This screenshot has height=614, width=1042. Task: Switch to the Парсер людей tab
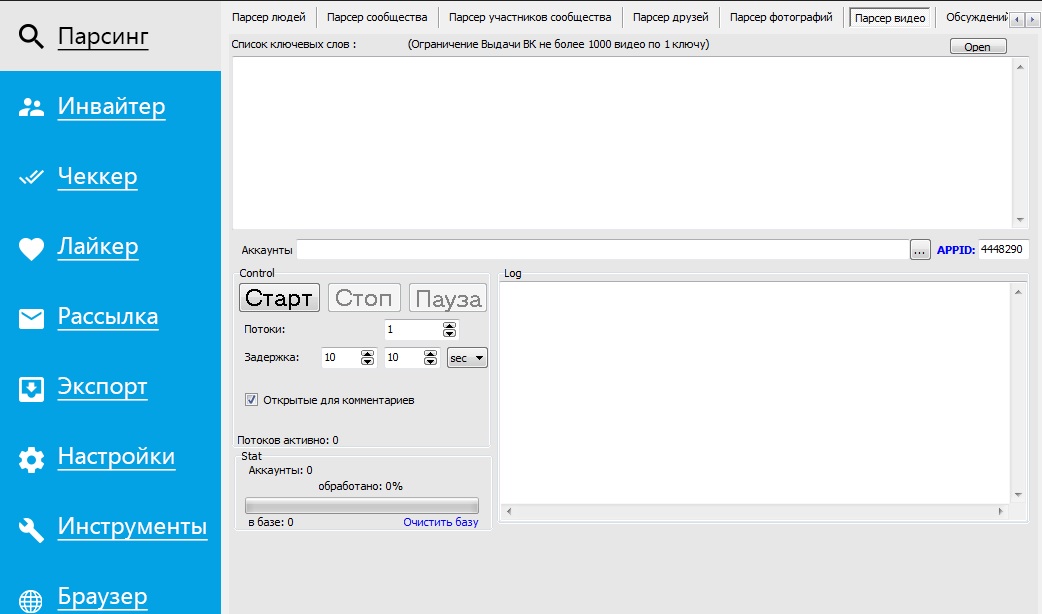pyautogui.click(x=268, y=17)
